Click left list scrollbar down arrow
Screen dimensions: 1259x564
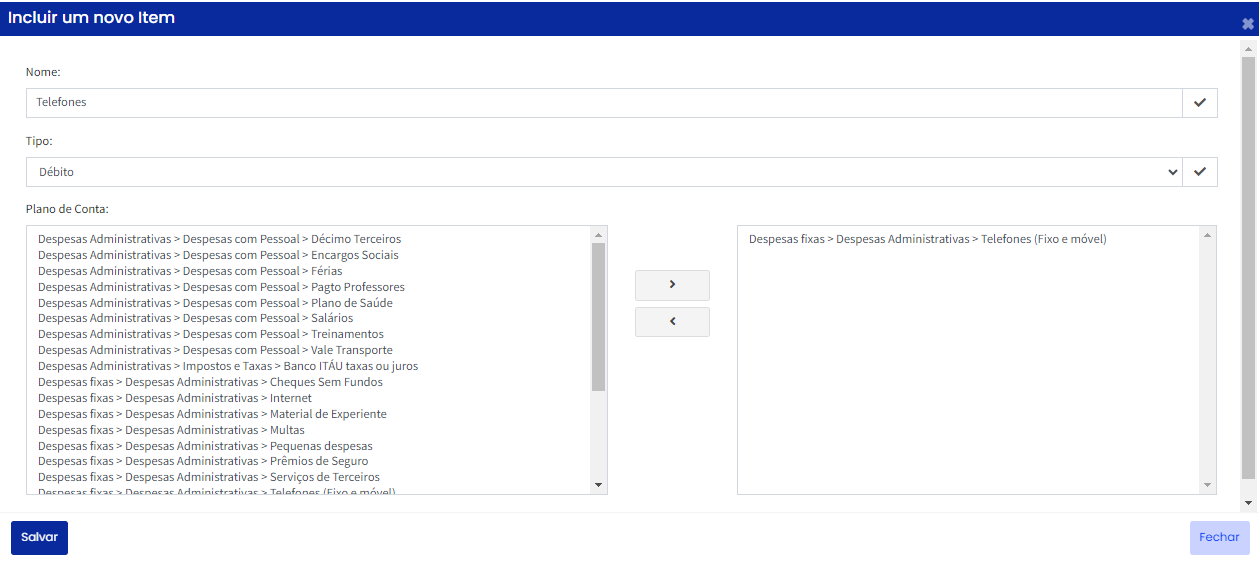click(x=599, y=485)
